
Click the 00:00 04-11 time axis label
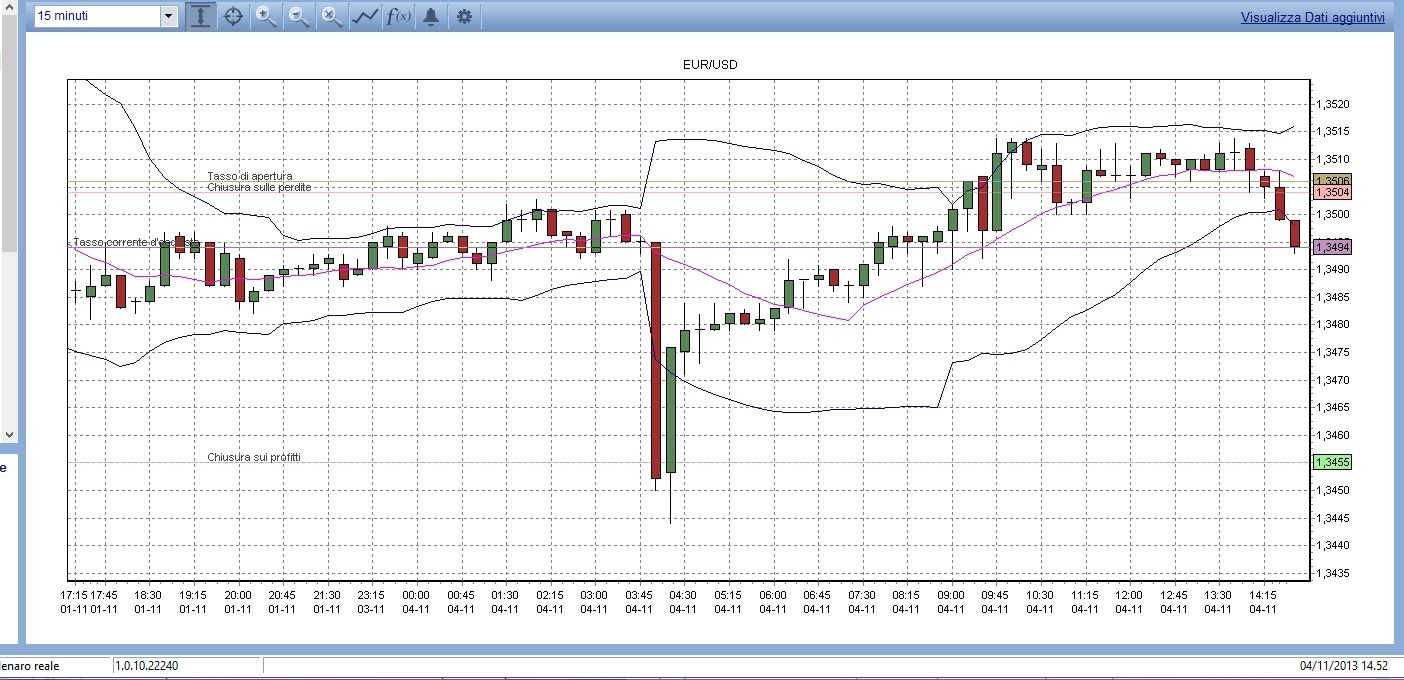[416, 601]
